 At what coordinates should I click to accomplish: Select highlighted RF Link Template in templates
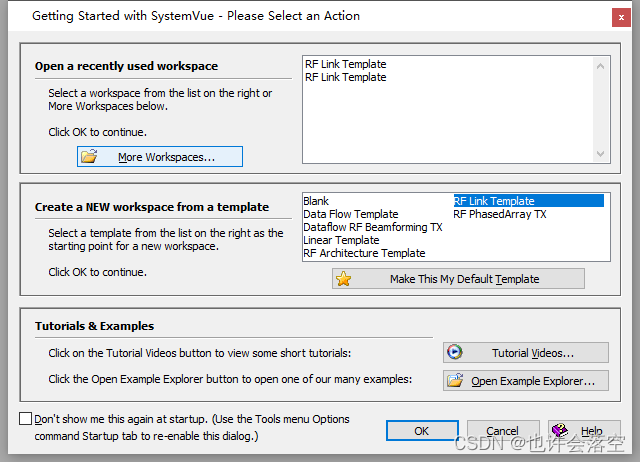pos(529,201)
